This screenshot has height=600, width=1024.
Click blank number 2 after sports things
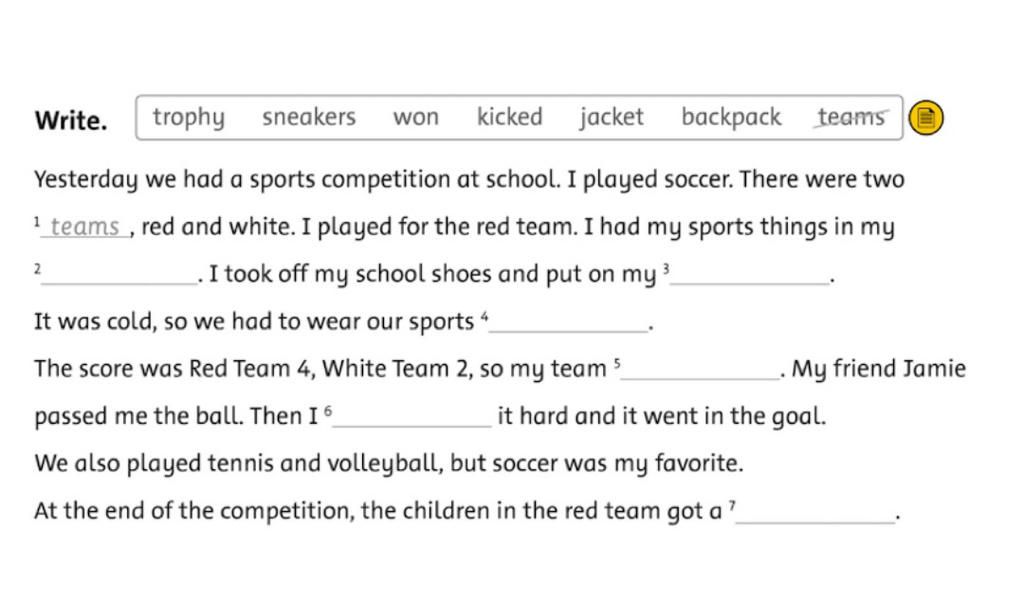pyautogui.click(x=119, y=274)
